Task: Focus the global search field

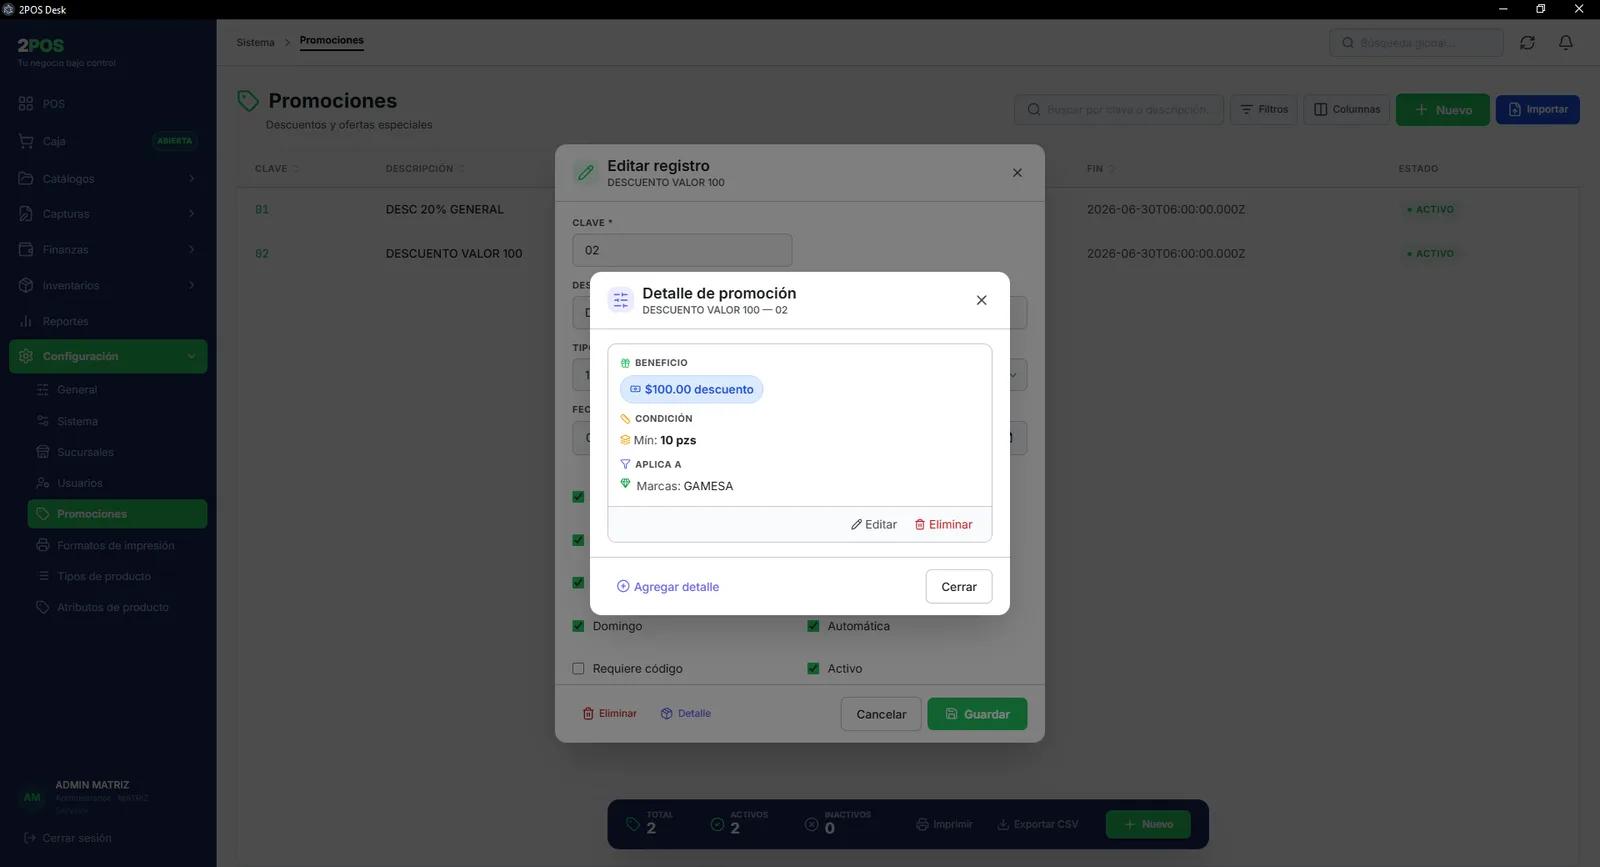Action: (x=1416, y=43)
